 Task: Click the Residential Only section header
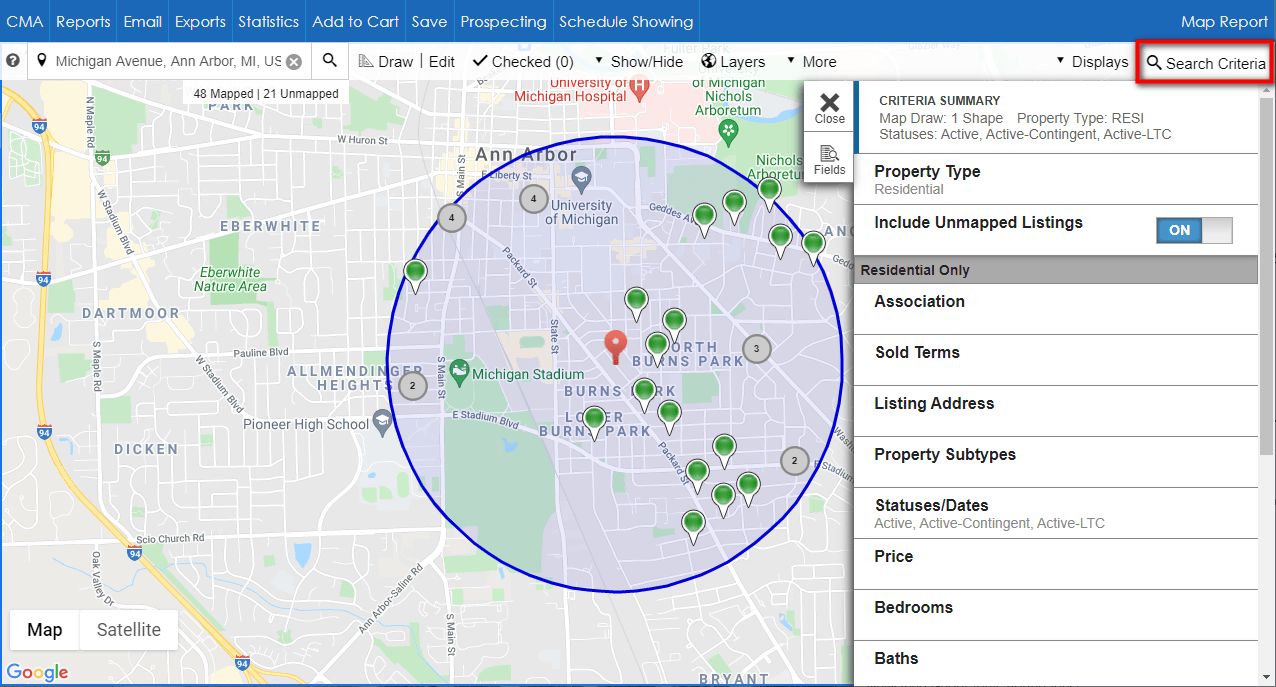point(1055,270)
